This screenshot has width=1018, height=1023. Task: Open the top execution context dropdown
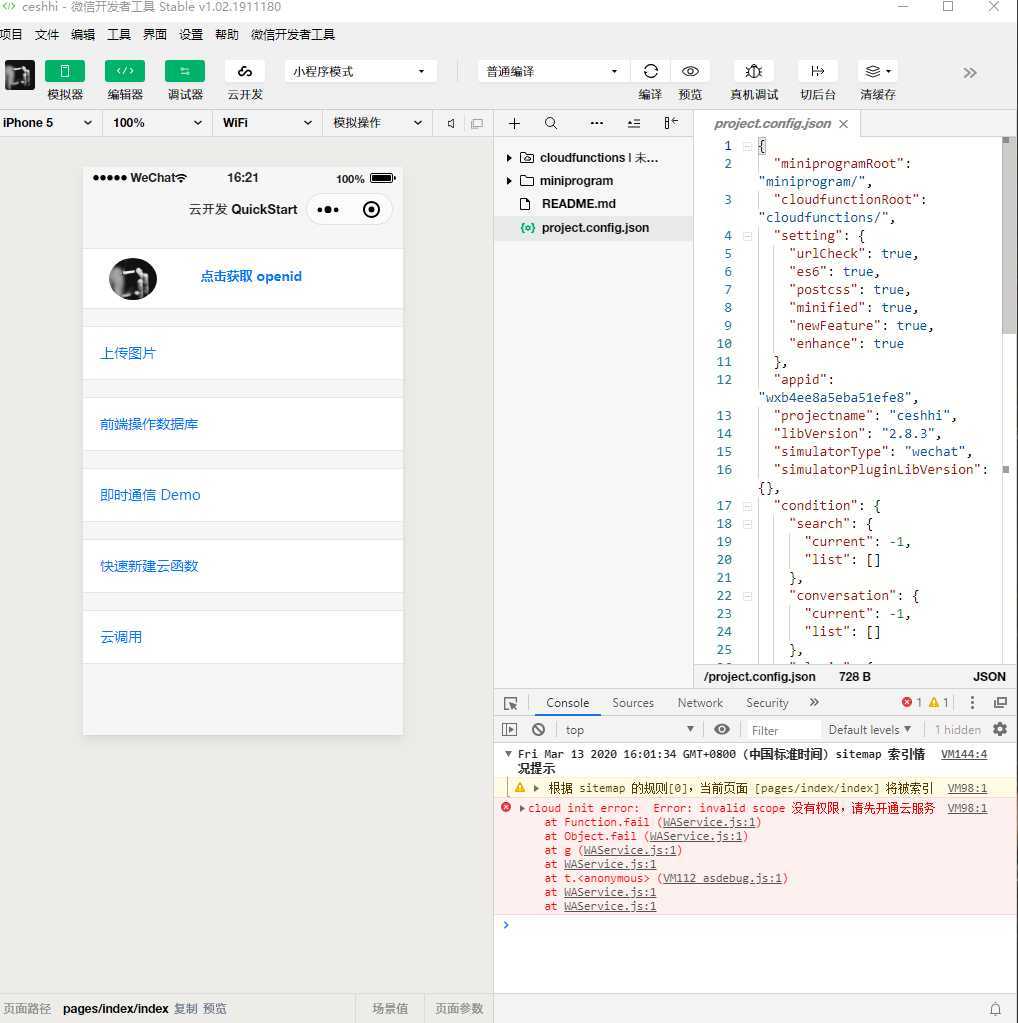pos(630,729)
